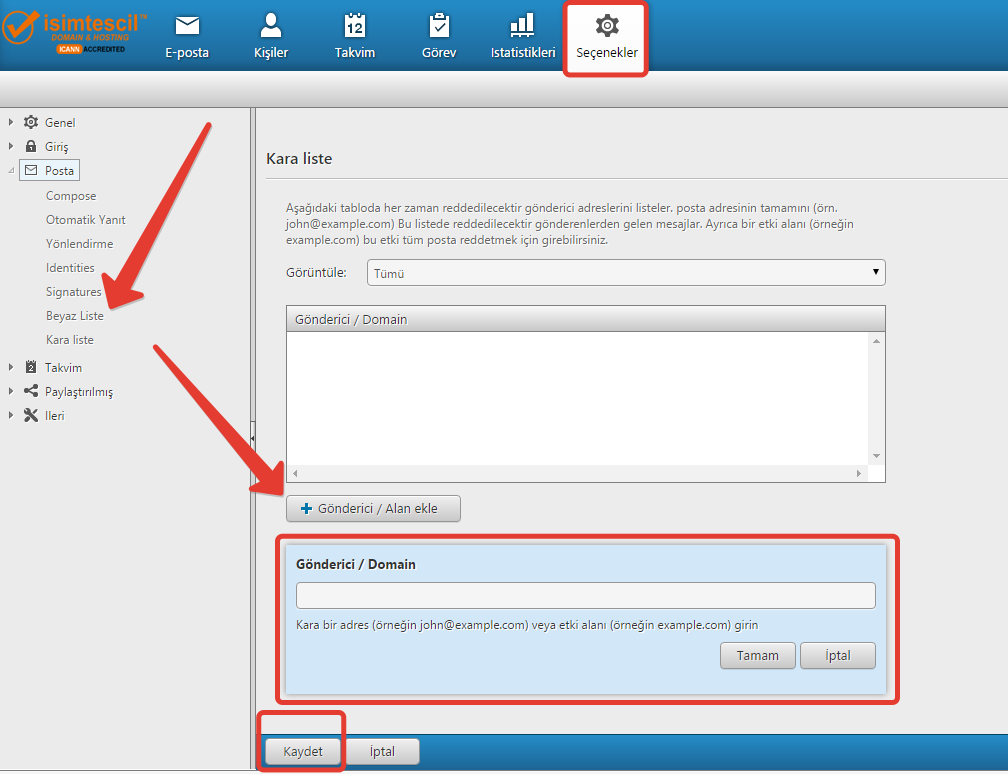The height and width of the screenshot is (774, 1008).
Task: Open the Takvim calendar icon in top bar
Action: 355,26
